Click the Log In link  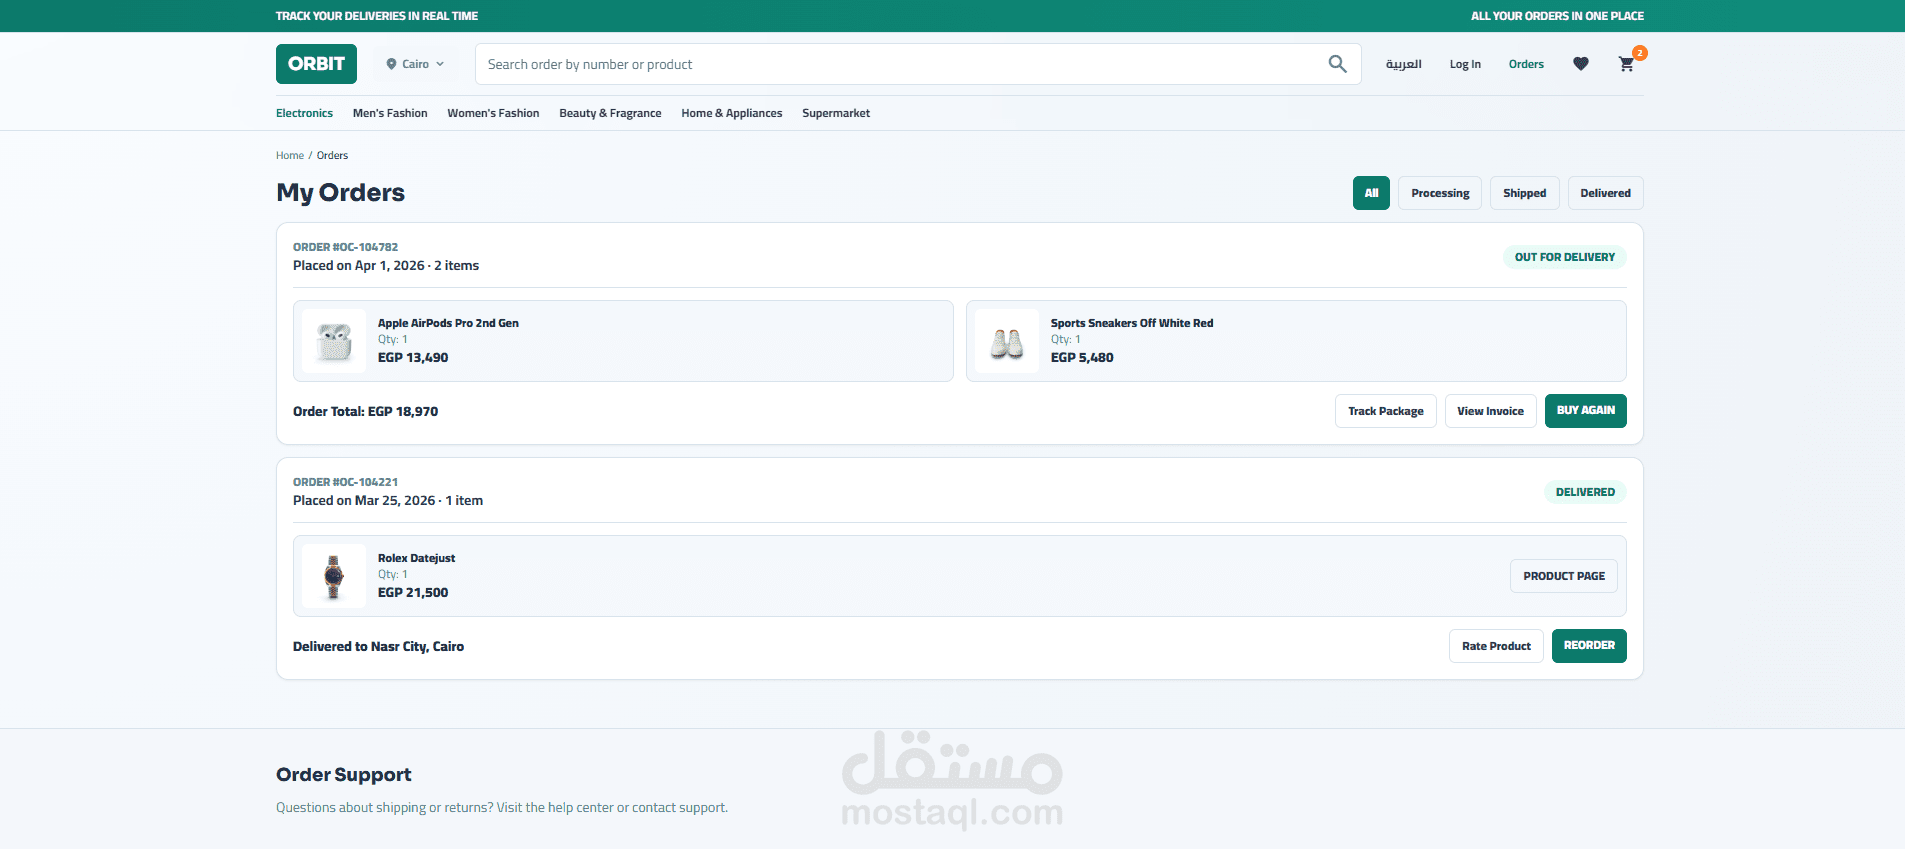(1465, 64)
